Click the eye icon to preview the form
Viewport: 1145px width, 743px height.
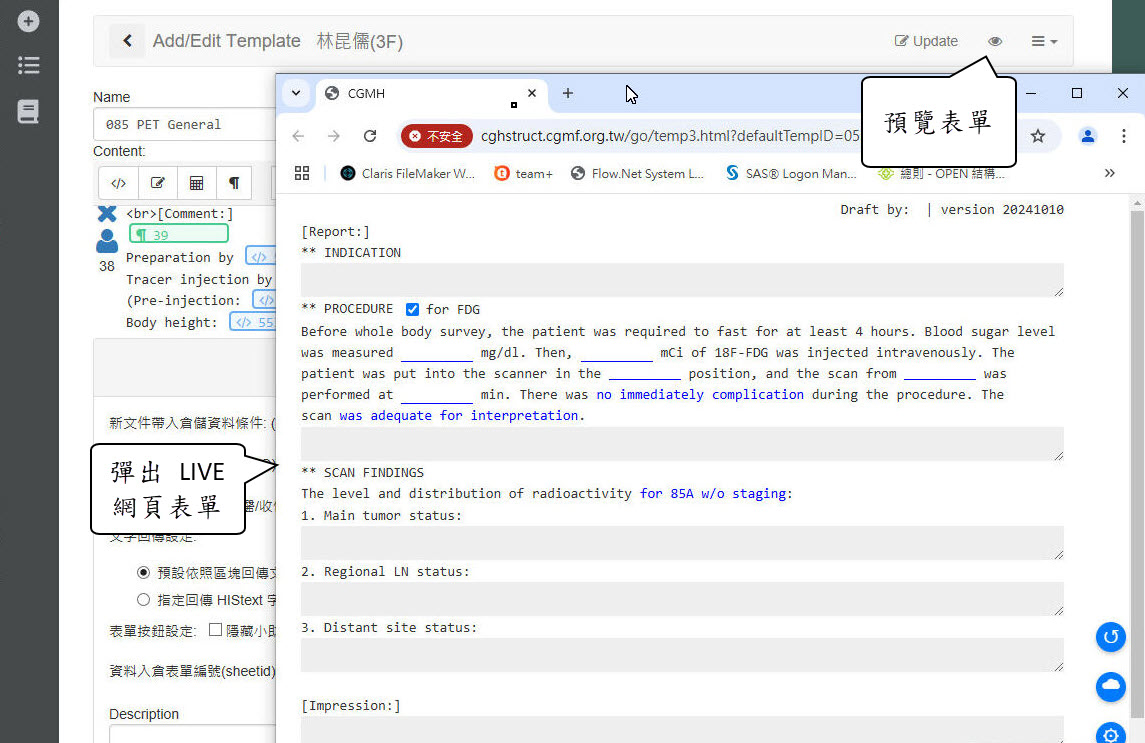(x=994, y=41)
